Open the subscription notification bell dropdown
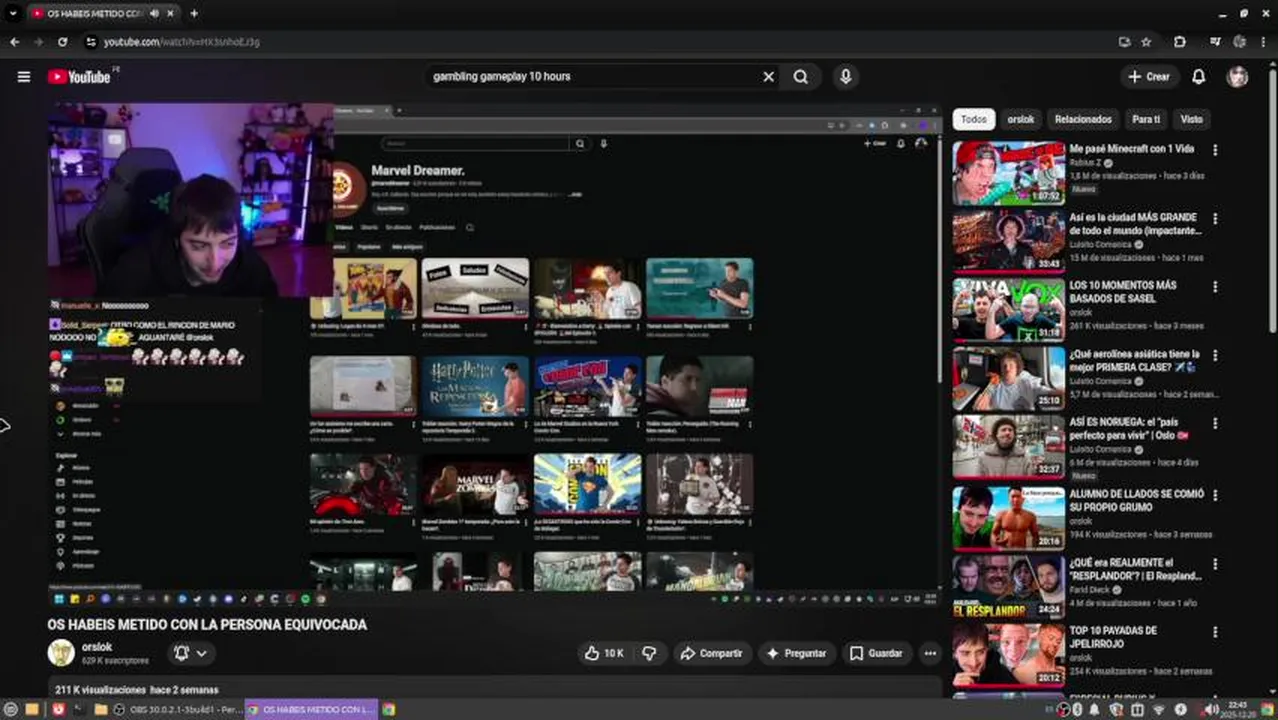Image resolution: width=1278 pixels, height=720 pixels. [190, 653]
